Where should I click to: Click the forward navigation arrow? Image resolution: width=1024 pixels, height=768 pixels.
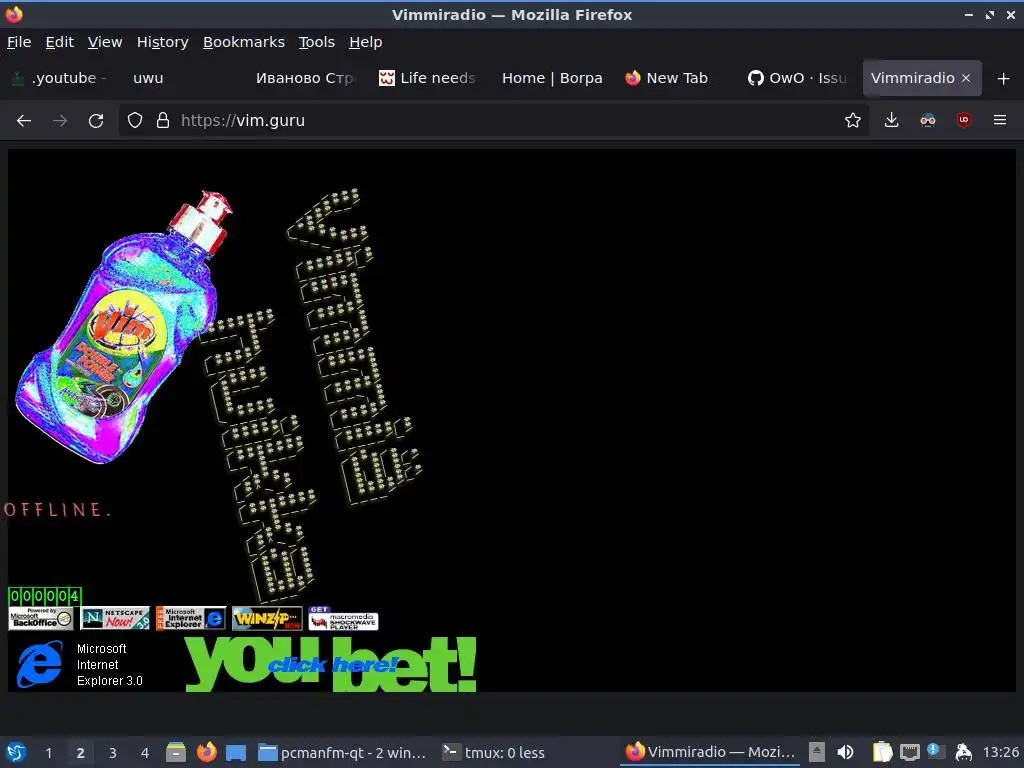click(x=59, y=120)
